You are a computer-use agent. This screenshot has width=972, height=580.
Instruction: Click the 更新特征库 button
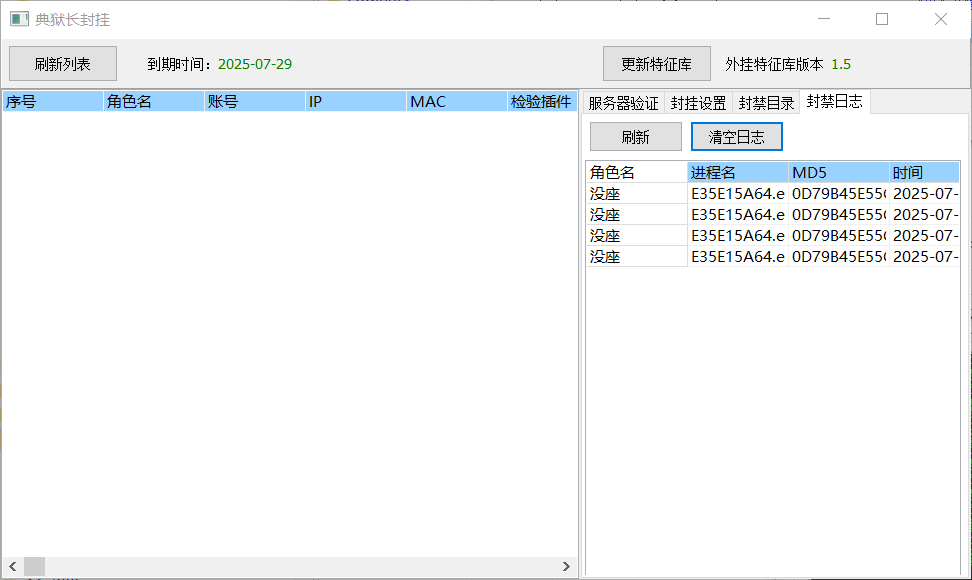656,64
